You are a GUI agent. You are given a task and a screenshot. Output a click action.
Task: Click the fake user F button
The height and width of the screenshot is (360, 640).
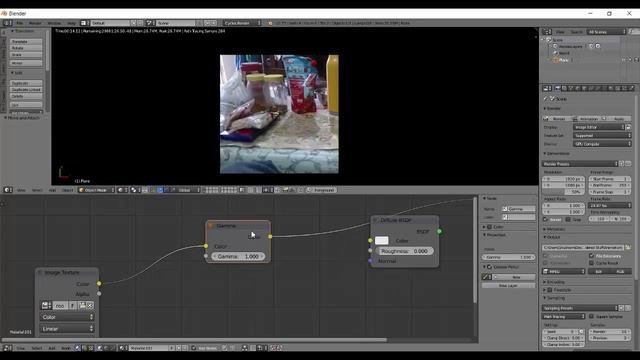(73, 305)
